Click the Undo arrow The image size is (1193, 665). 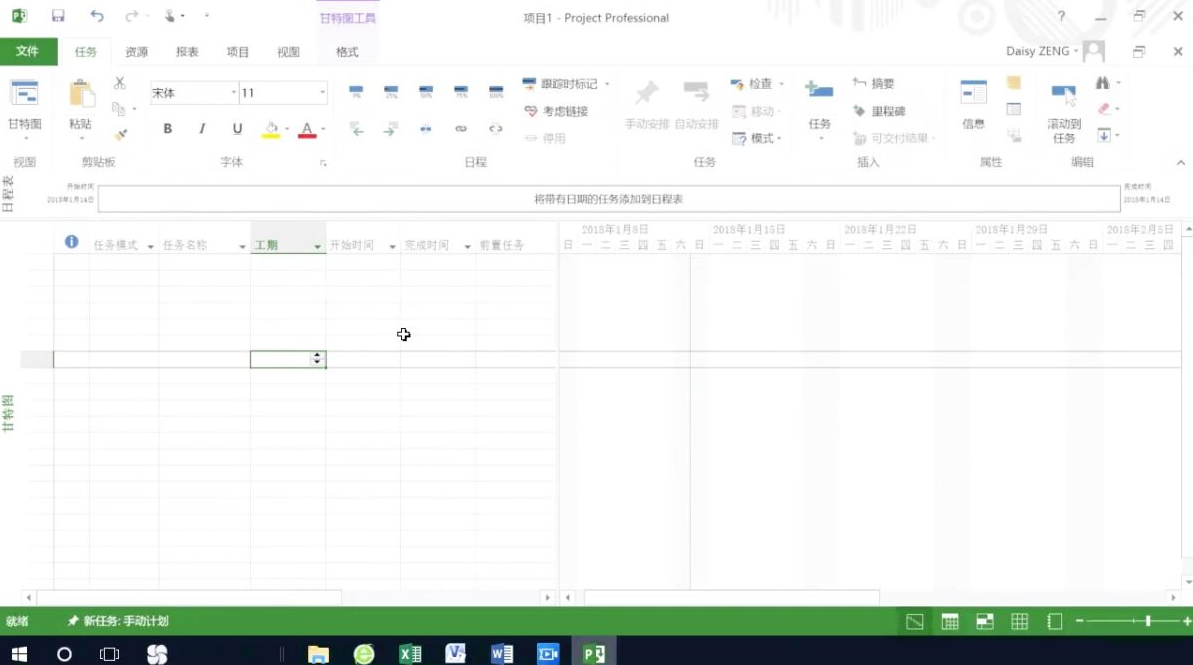coord(97,16)
